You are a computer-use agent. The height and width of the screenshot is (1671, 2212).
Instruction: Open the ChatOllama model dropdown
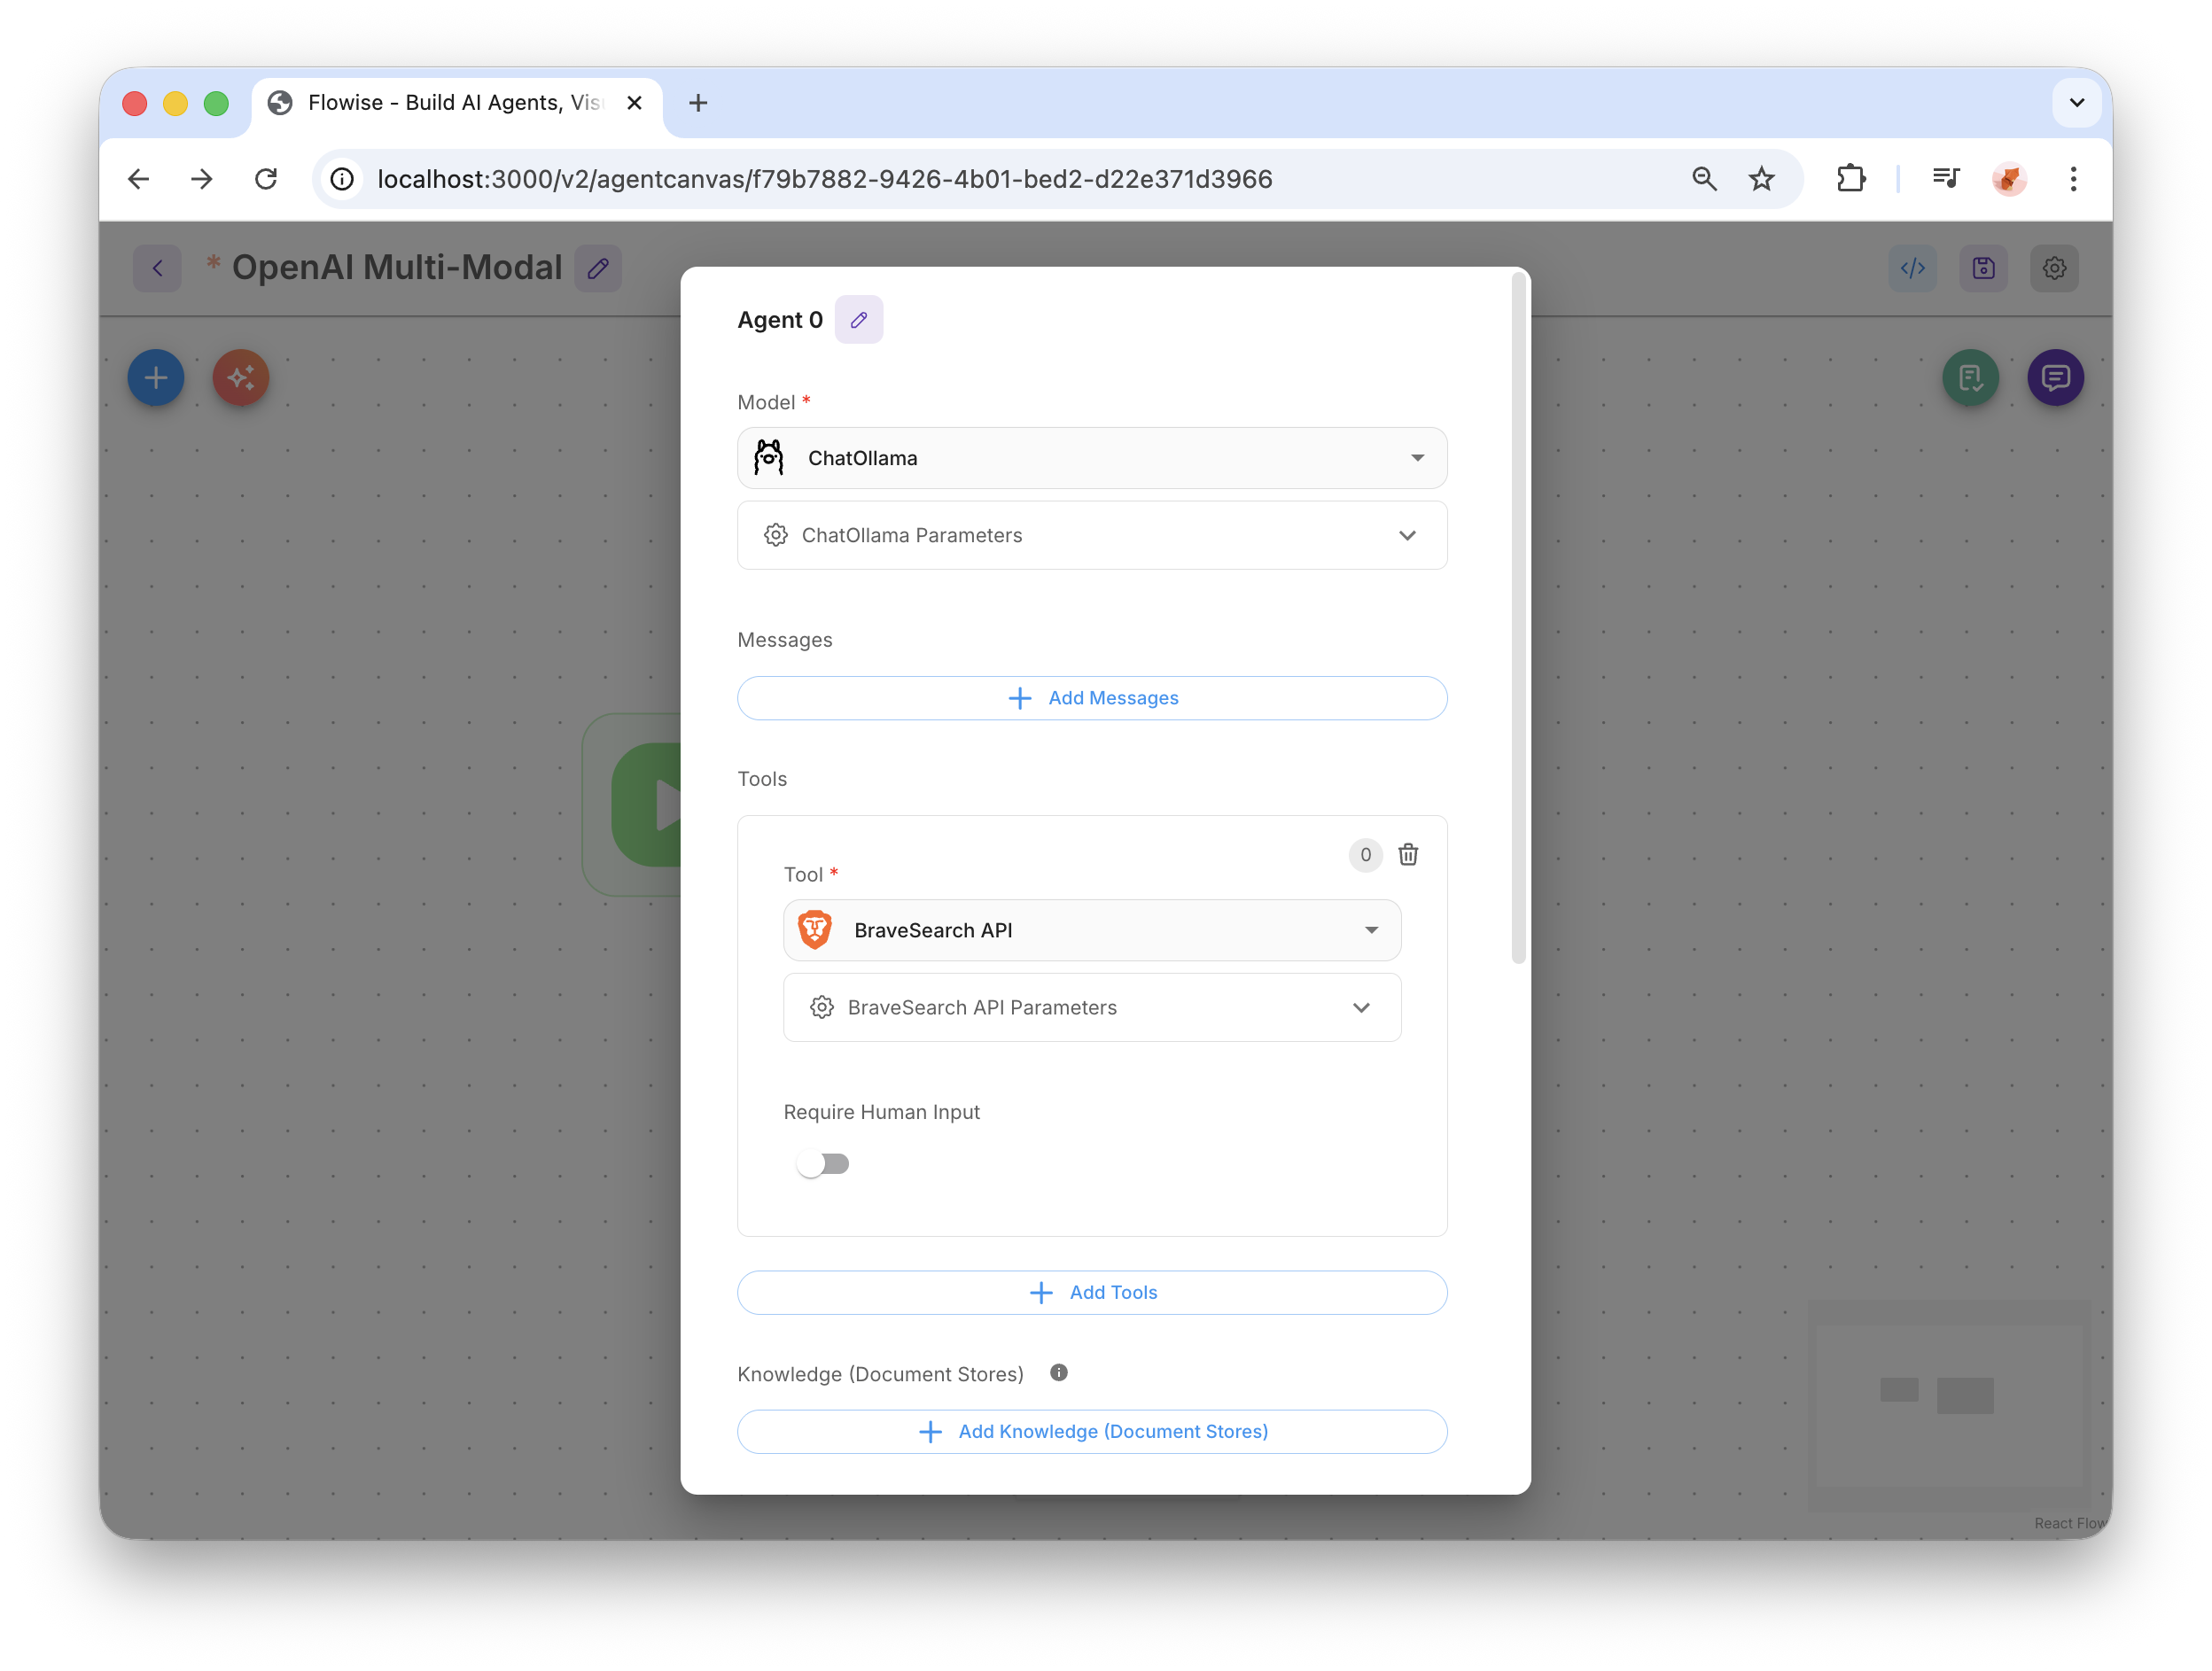(x=1091, y=458)
